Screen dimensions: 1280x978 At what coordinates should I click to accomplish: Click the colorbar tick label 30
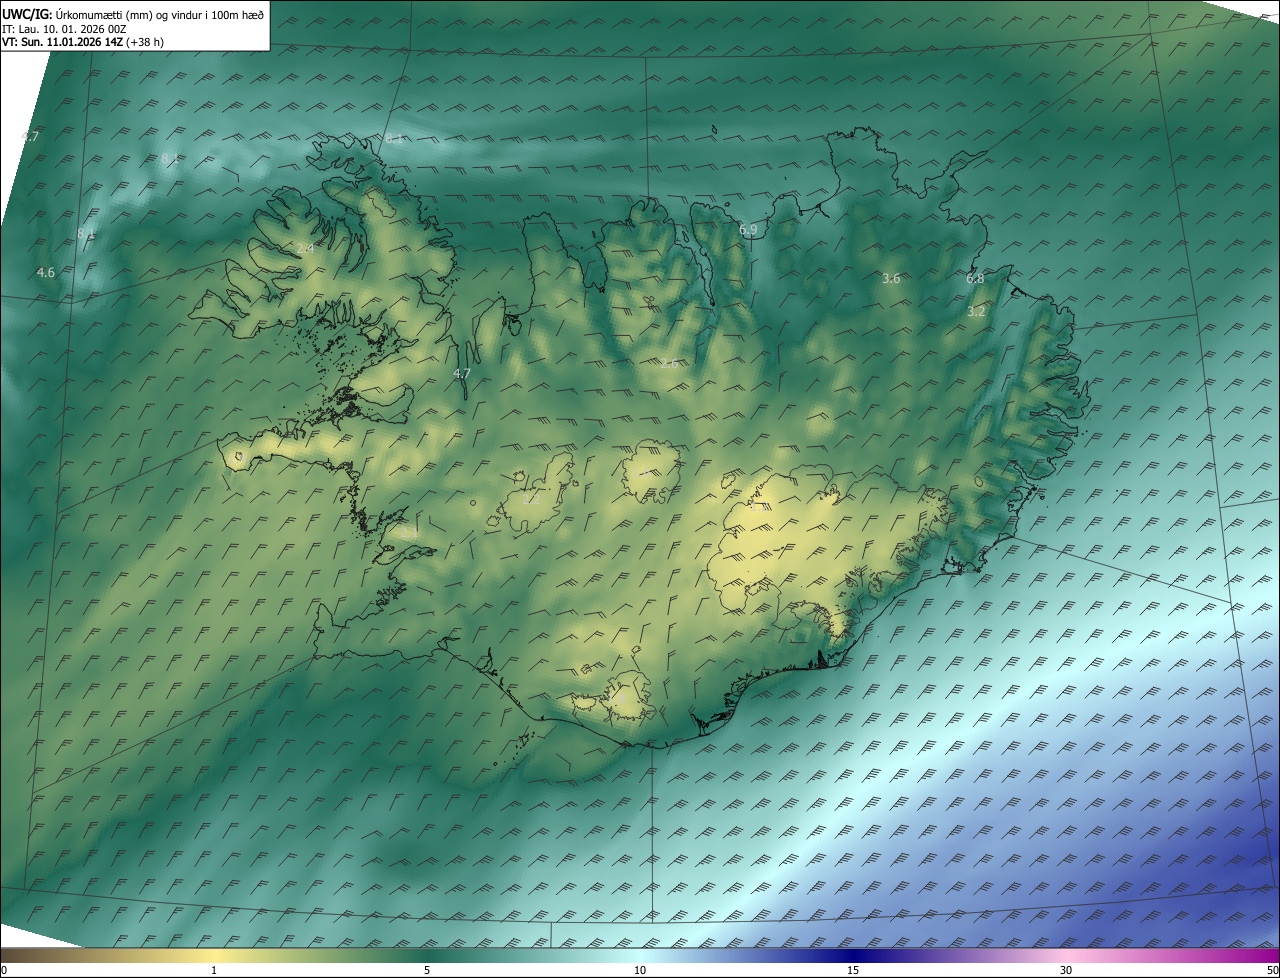click(1066, 971)
